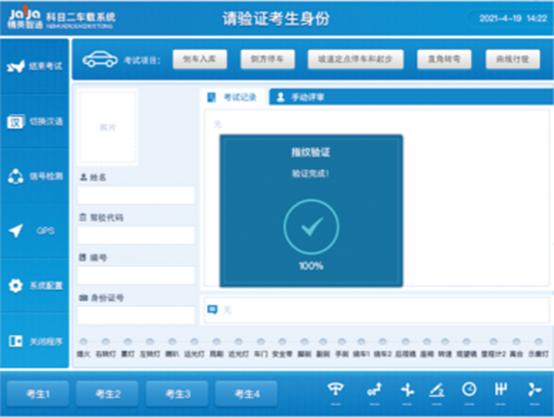Image resolution: width=554 pixels, height=418 pixels.
Task: Open the GPS arrow icon
Action: 16,231
